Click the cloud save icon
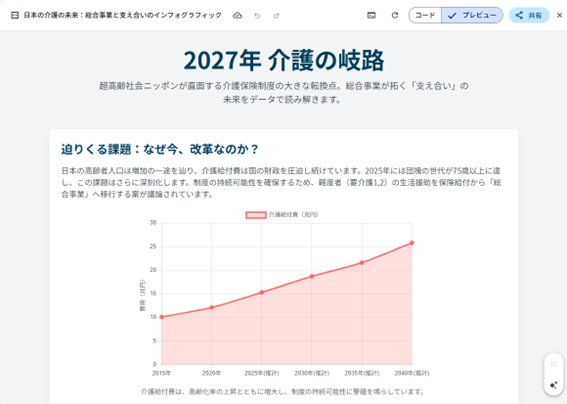The height and width of the screenshot is (404, 567). point(237,15)
